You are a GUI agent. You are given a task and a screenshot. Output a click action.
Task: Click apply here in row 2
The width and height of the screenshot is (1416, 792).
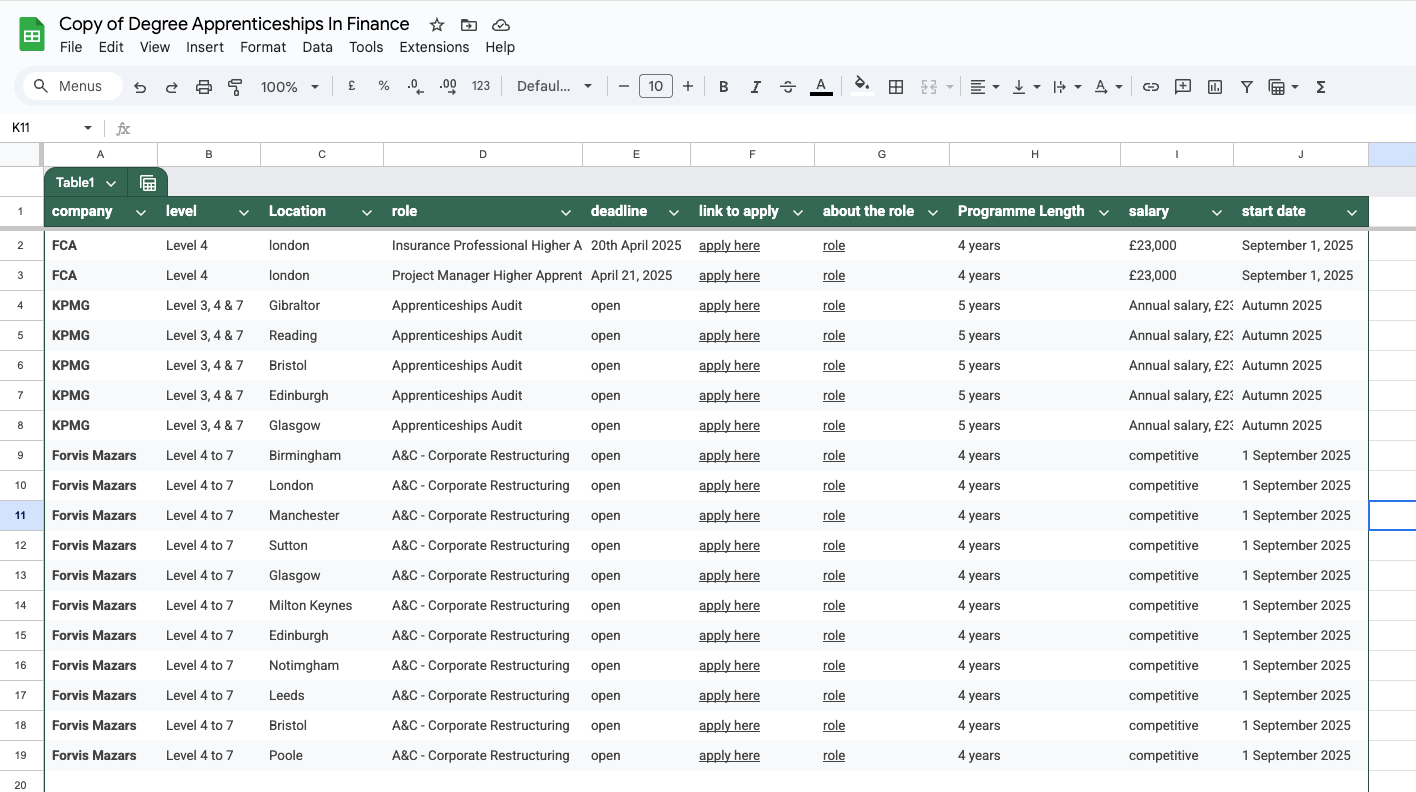(x=729, y=245)
